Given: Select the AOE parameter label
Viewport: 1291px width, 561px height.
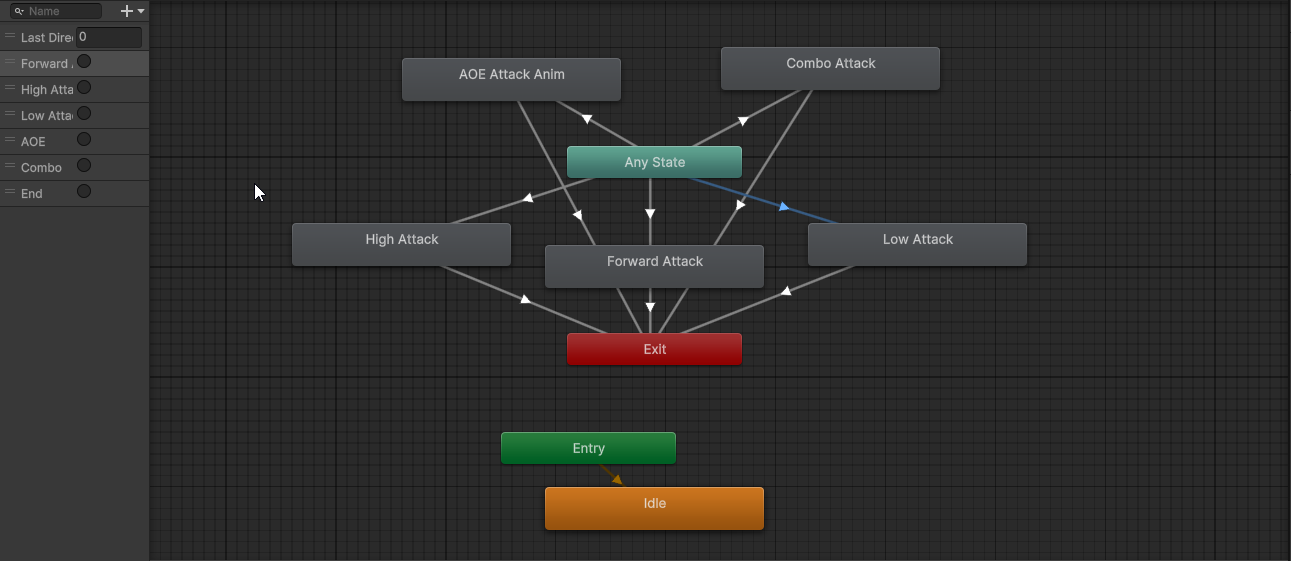Looking at the screenshot, I should [33, 142].
